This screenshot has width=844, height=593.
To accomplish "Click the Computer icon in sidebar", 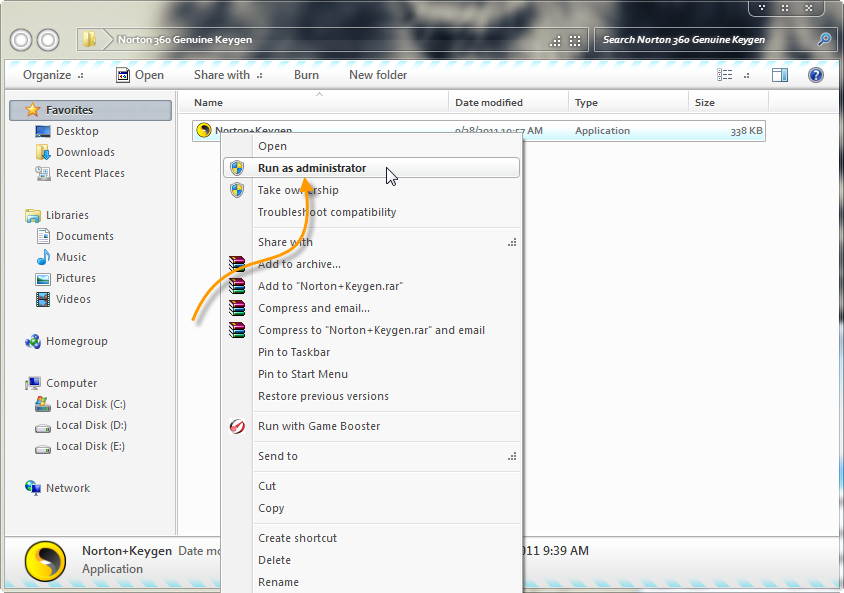I will 33,383.
